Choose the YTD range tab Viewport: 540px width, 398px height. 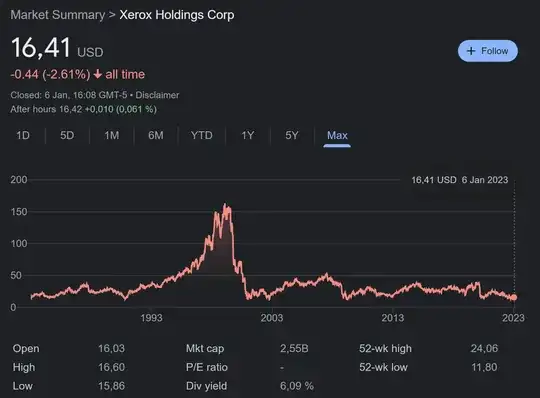pos(202,135)
